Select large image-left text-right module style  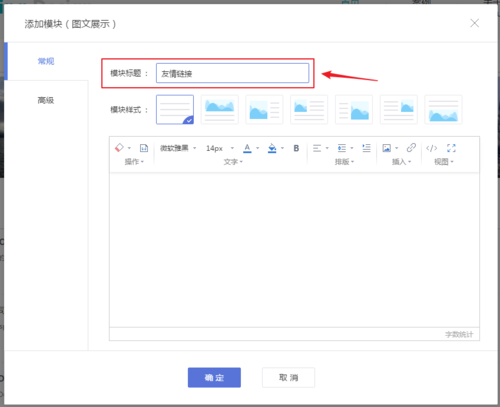coord(264,109)
